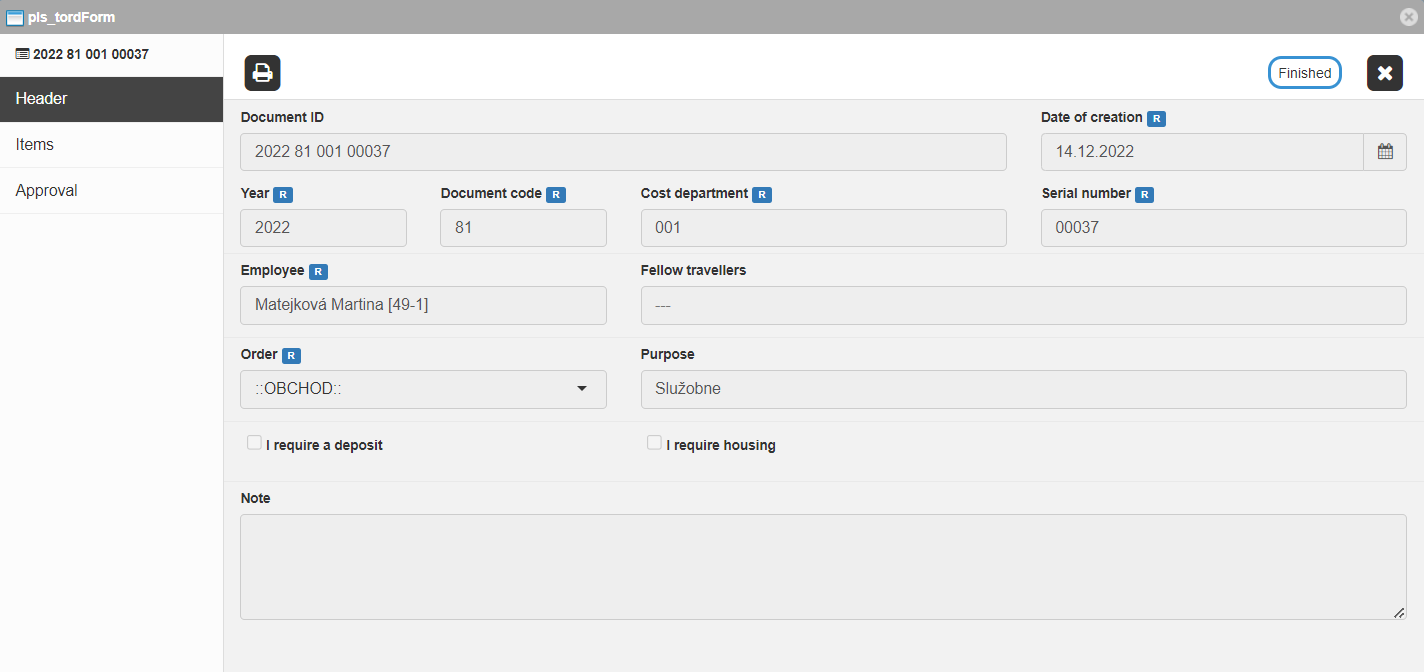Click the printer icon button
Viewport: 1424px width, 672px height.
coord(262,73)
